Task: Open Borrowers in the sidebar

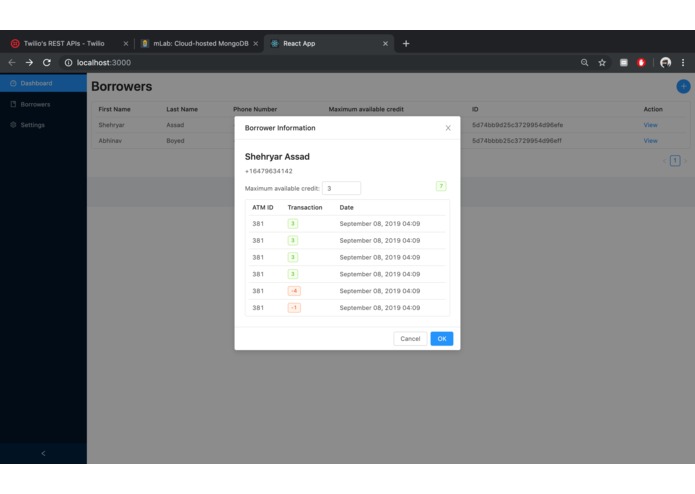Action: click(x=43, y=104)
